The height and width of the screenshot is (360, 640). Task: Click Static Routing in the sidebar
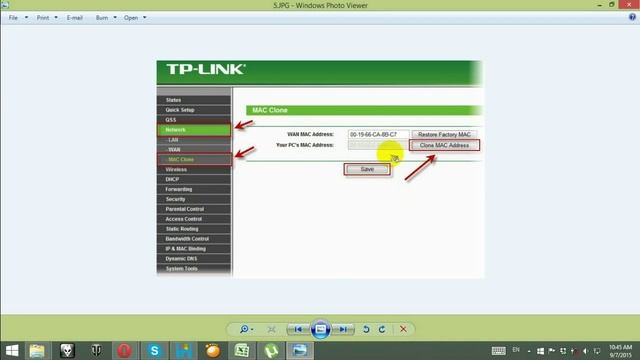pos(194,229)
